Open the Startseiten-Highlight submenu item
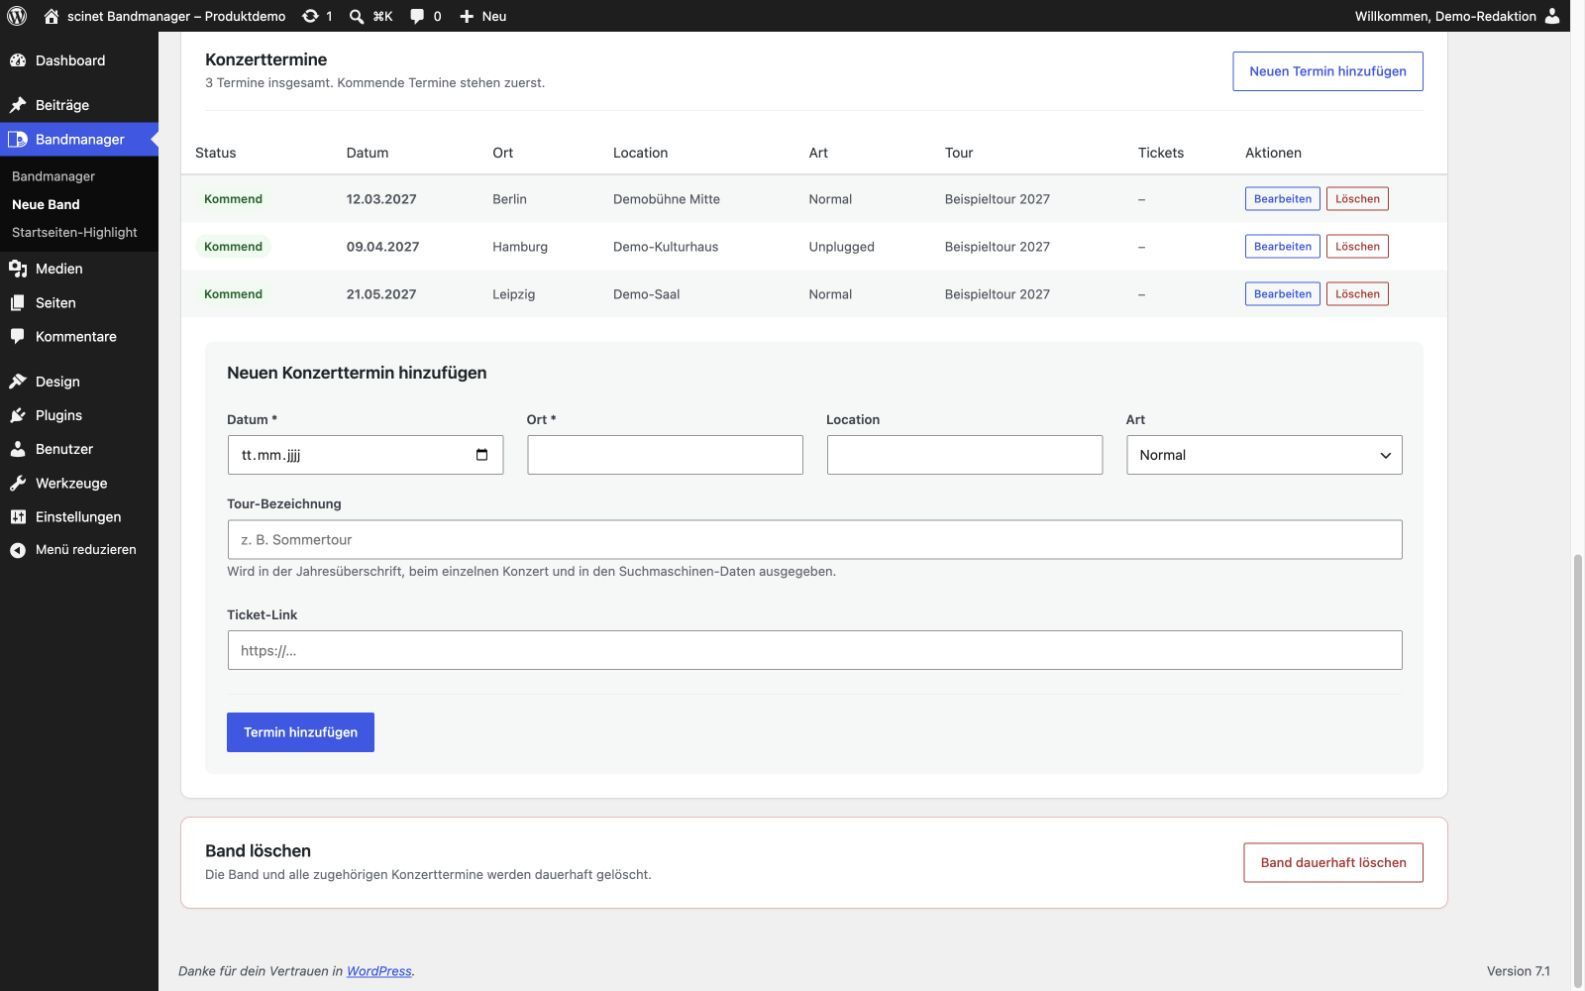This screenshot has width=1585, height=991. click(x=75, y=232)
